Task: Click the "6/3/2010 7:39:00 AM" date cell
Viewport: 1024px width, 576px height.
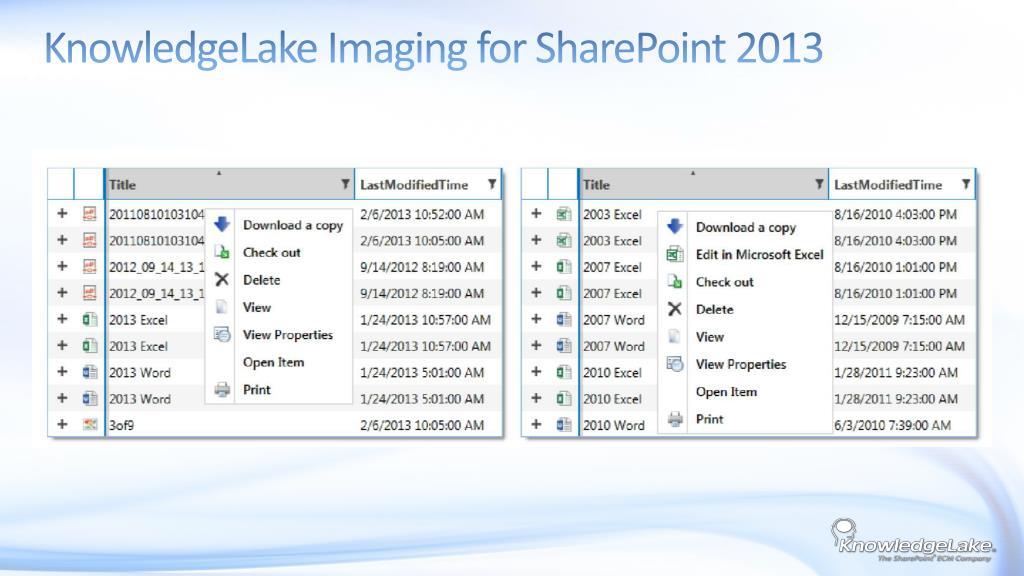Action: 892,425
